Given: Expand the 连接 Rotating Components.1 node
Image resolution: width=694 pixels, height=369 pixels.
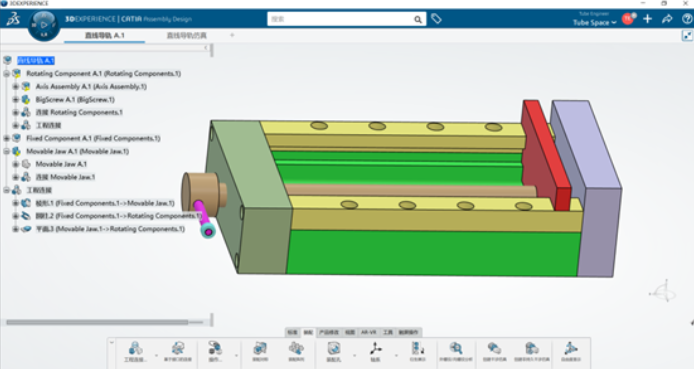Looking at the screenshot, I should (x=15, y=112).
